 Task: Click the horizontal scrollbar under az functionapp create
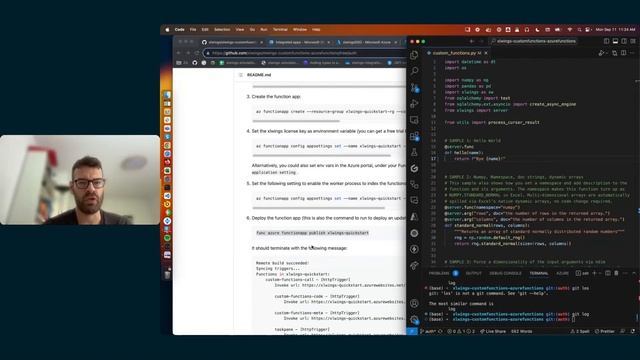pyautogui.click(x=296, y=121)
